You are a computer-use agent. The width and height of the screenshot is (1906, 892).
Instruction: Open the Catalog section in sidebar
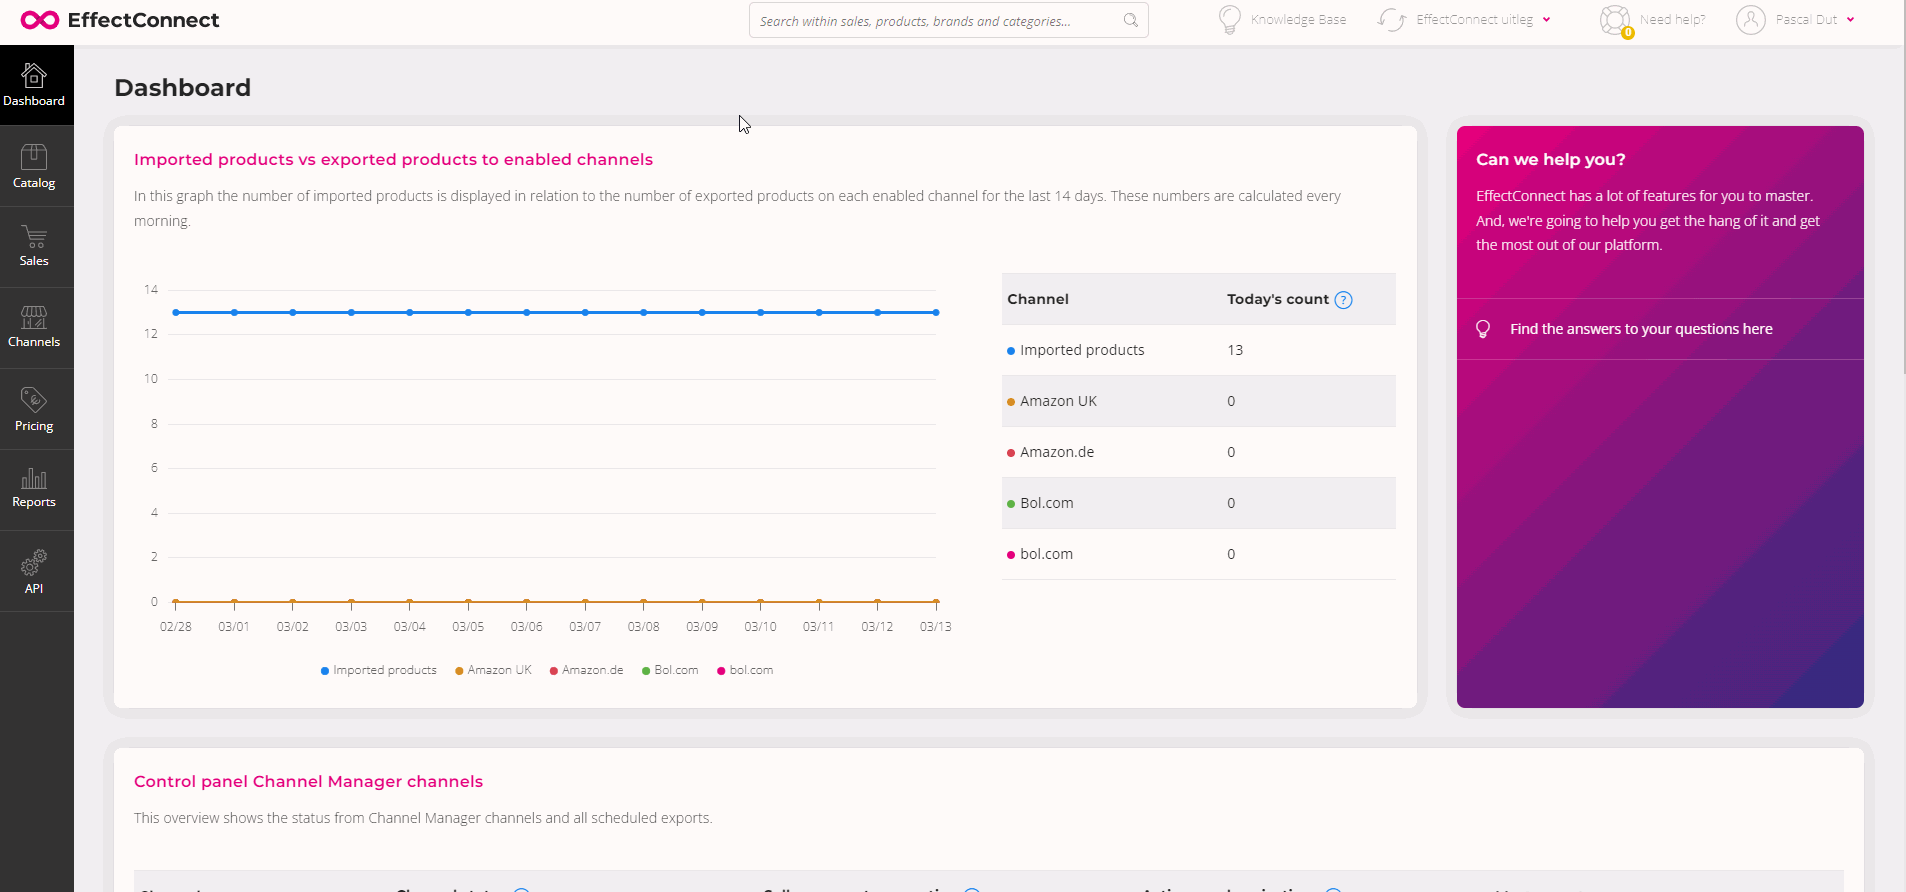coord(34,166)
